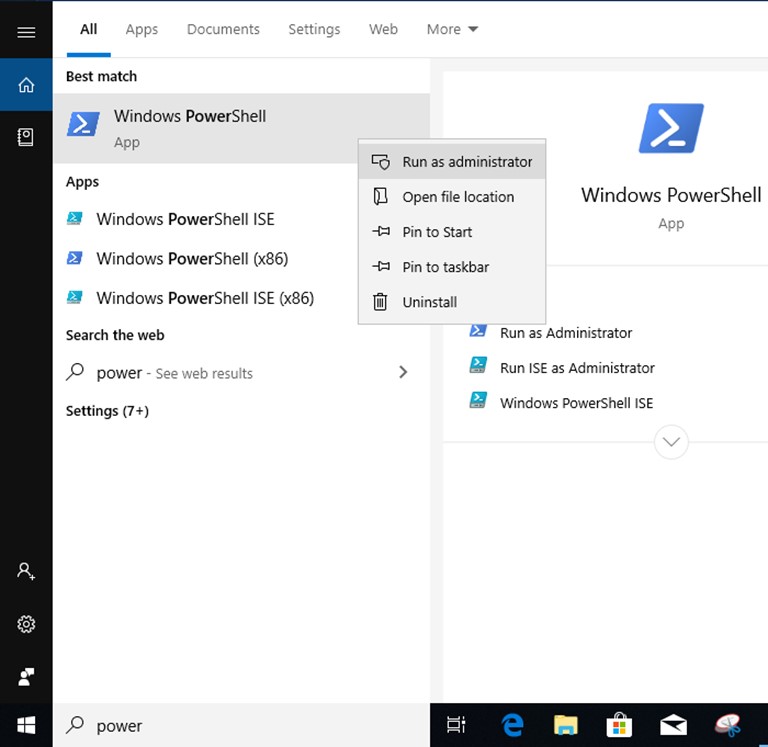Image resolution: width=768 pixels, height=747 pixels.
Task: Choose Pin to taskbar in context menu
Action: (x=452, y=267)
